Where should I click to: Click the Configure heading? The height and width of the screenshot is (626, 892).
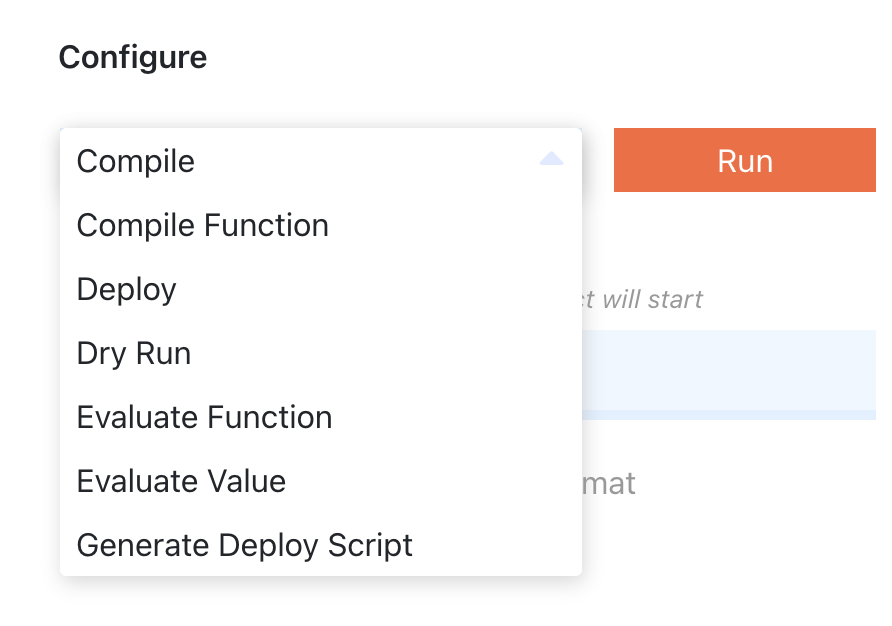coord(133,57)
